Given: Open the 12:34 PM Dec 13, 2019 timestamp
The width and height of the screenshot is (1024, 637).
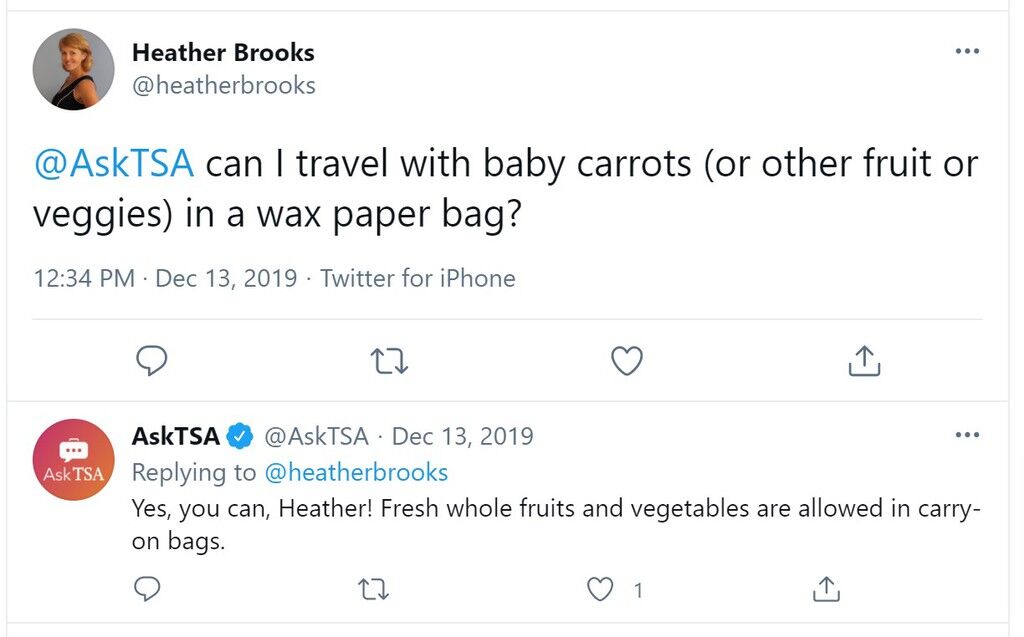Looking at the screenshot, I should click(x=165, y=278).
